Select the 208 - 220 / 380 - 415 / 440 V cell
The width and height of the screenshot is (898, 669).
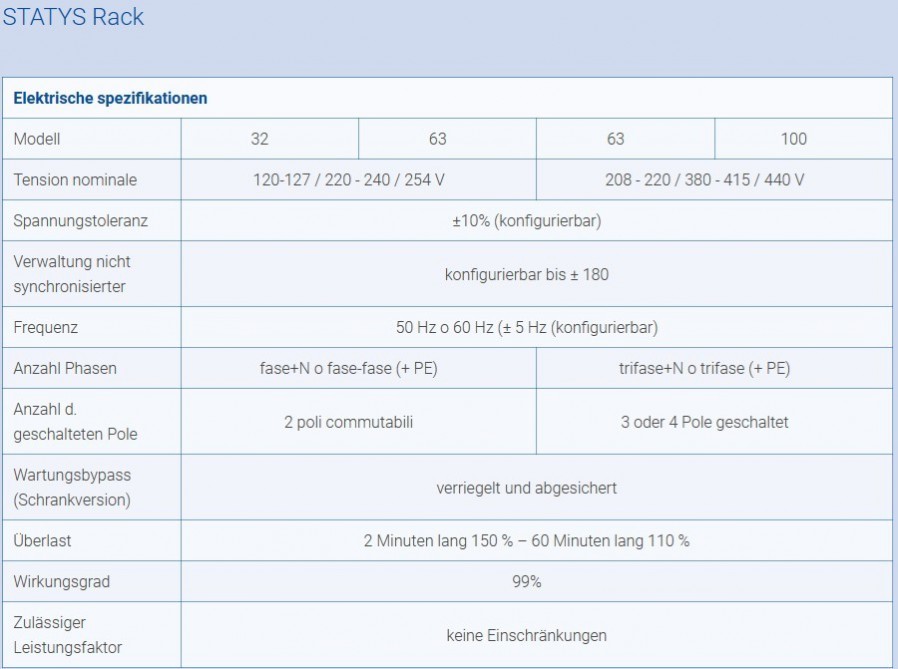[x=704, y=180]
